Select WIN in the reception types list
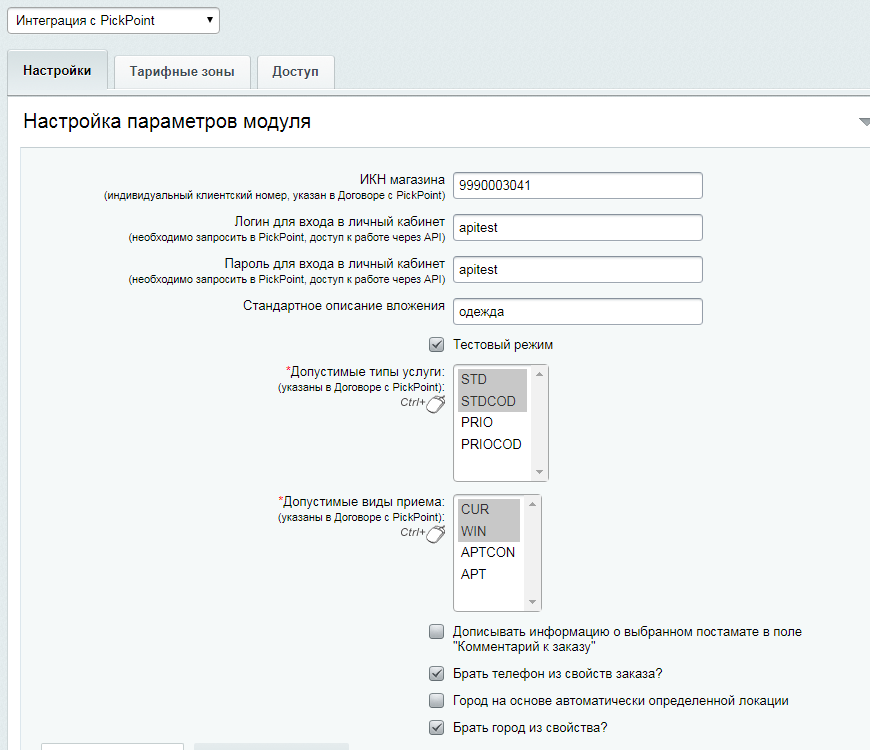 pos(489,531)
